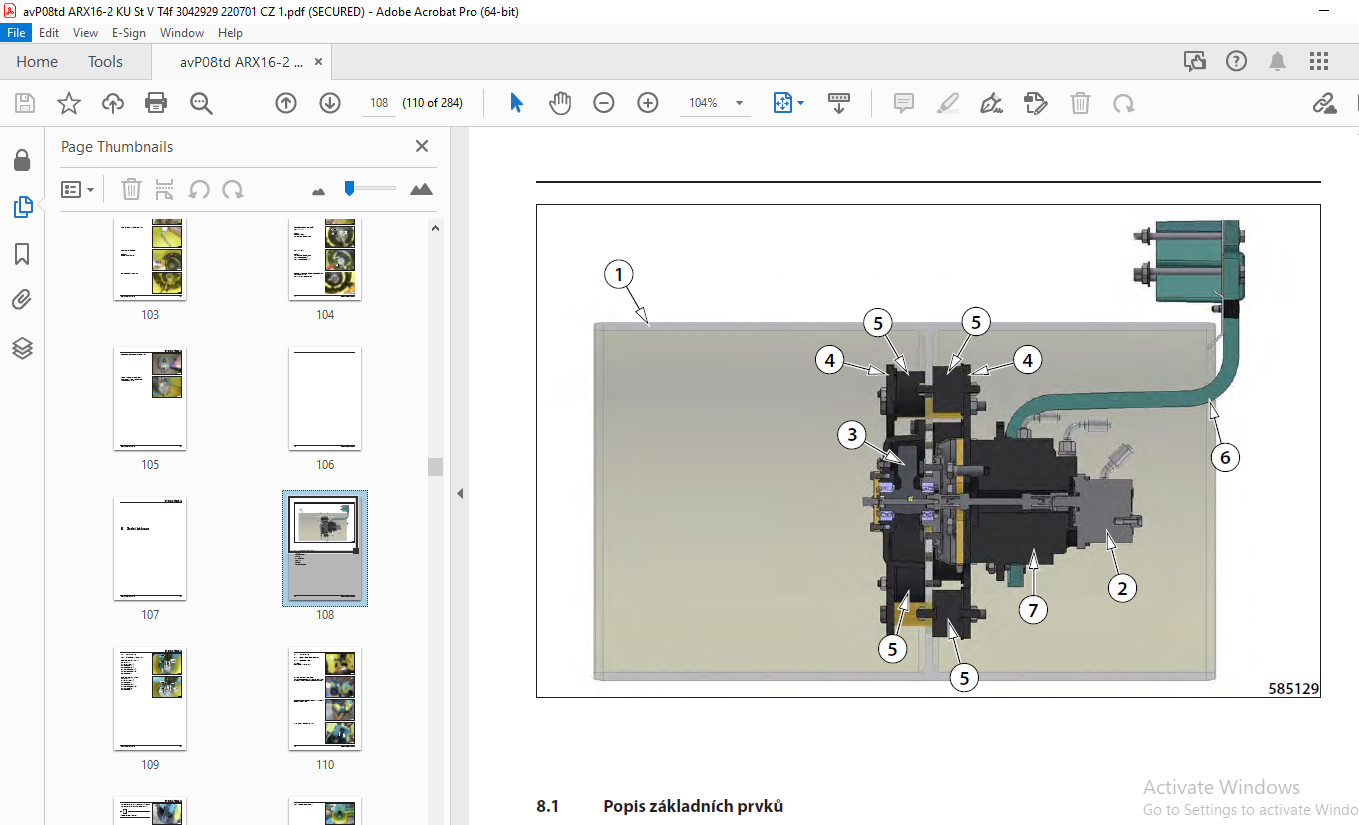
Task: Select page 107 thumbnail
Action: tap(150, 549)
